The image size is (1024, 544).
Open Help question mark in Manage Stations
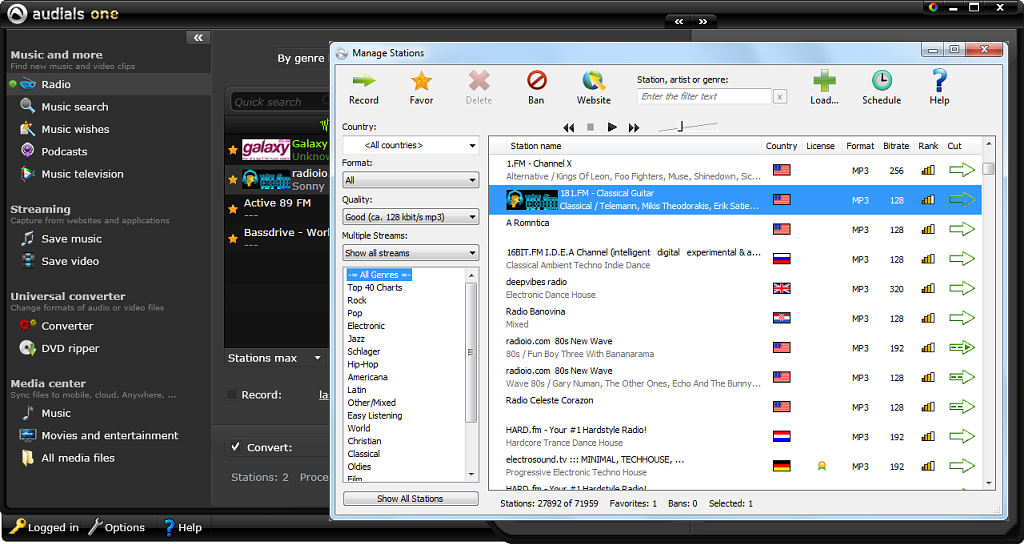click(x=939, y=81)
